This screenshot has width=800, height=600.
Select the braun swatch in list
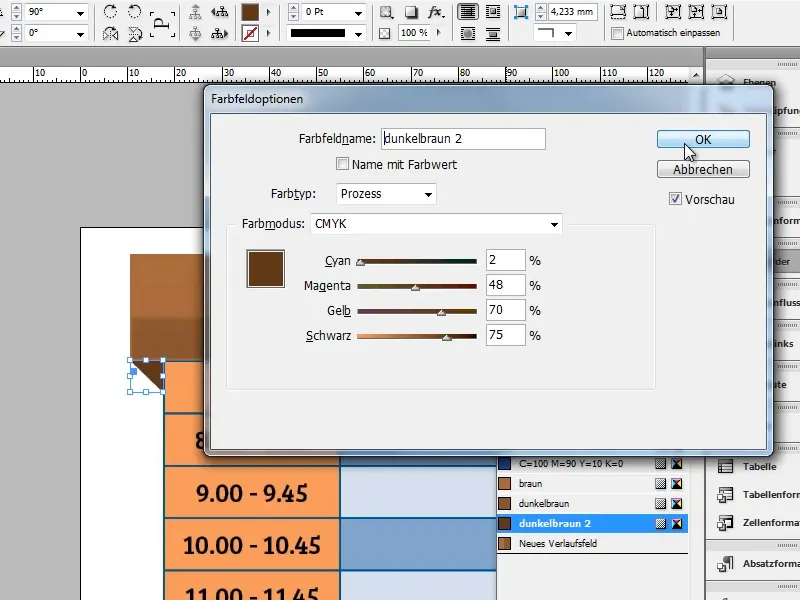coord(592,484)
